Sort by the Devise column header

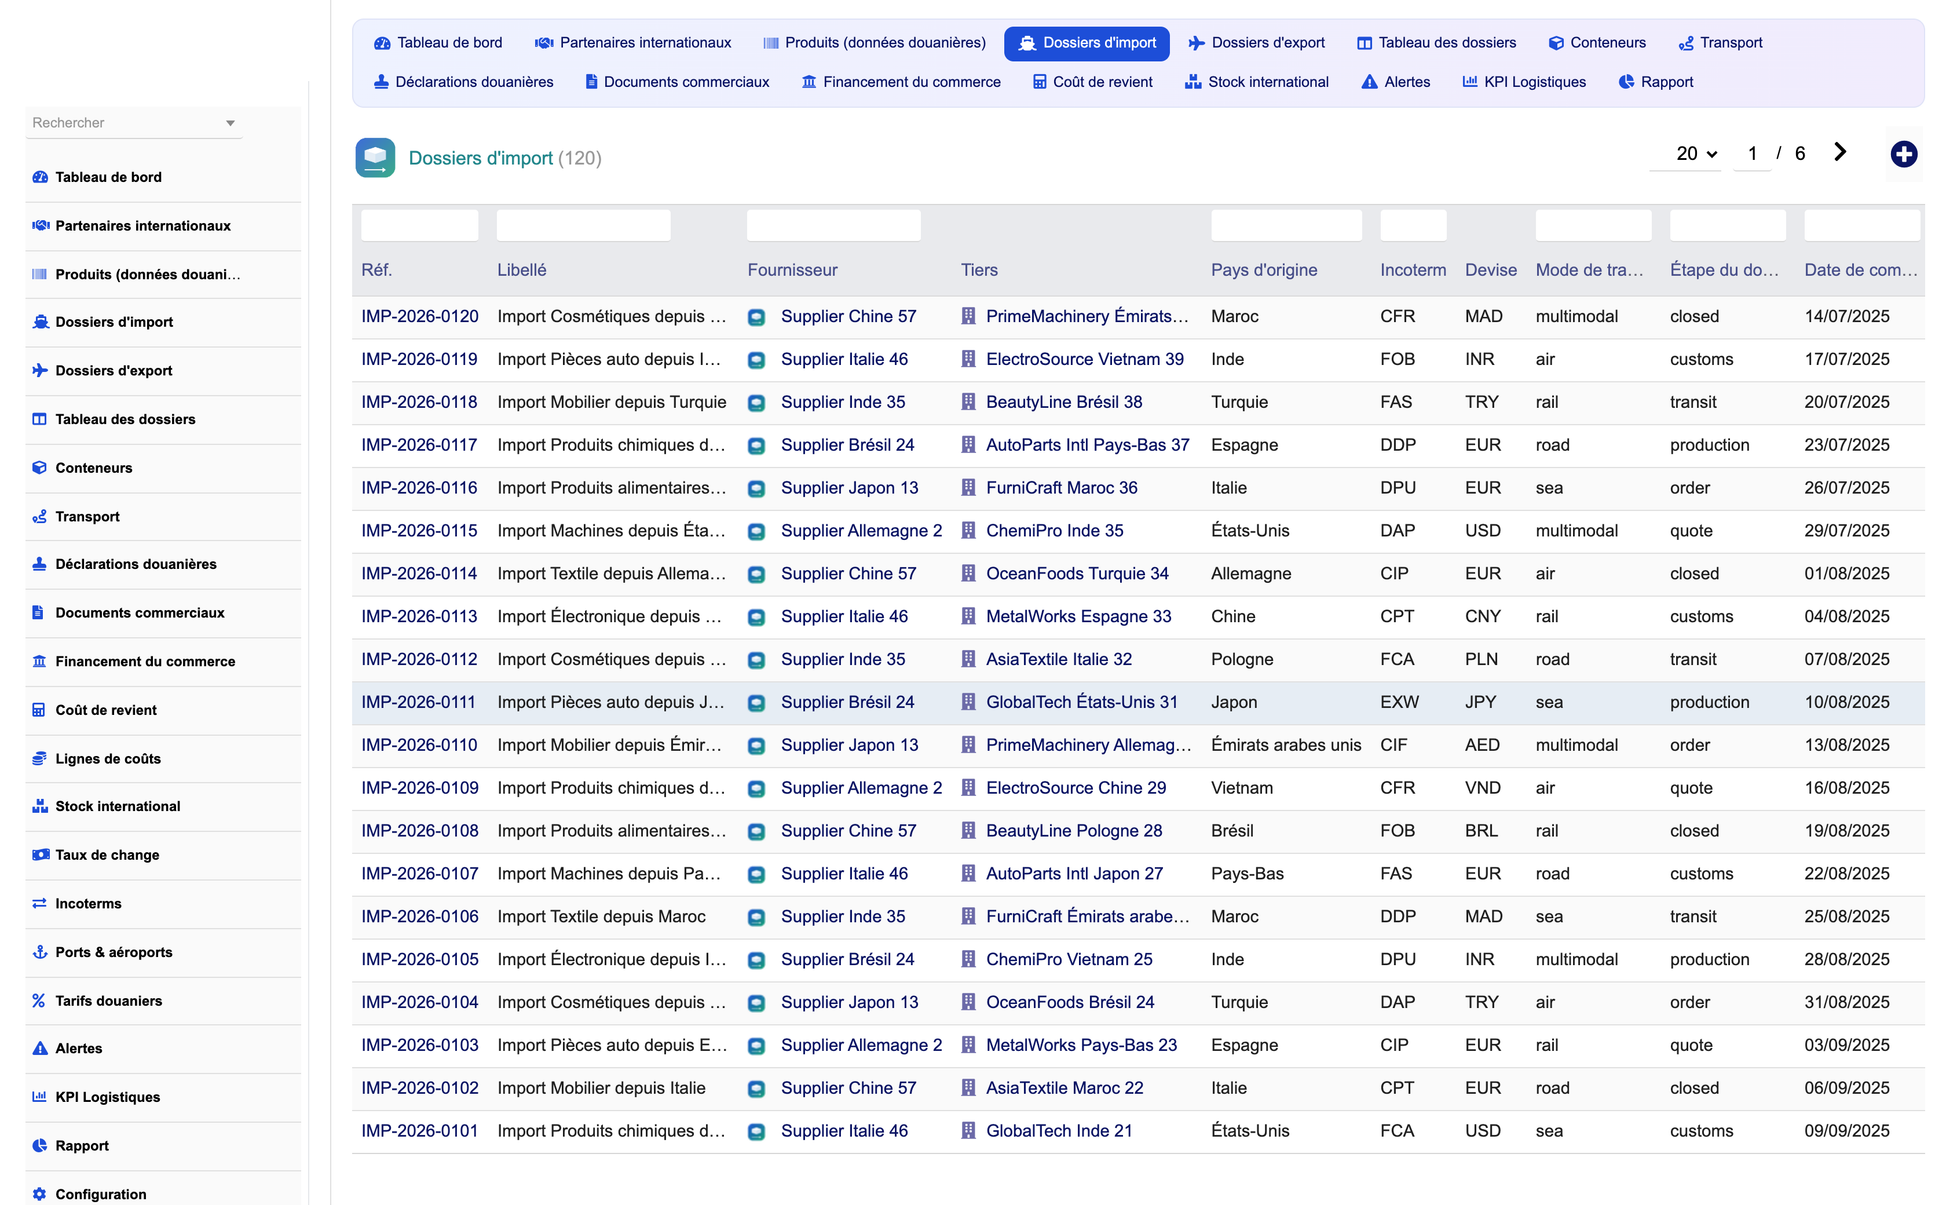pos(1491,270)
